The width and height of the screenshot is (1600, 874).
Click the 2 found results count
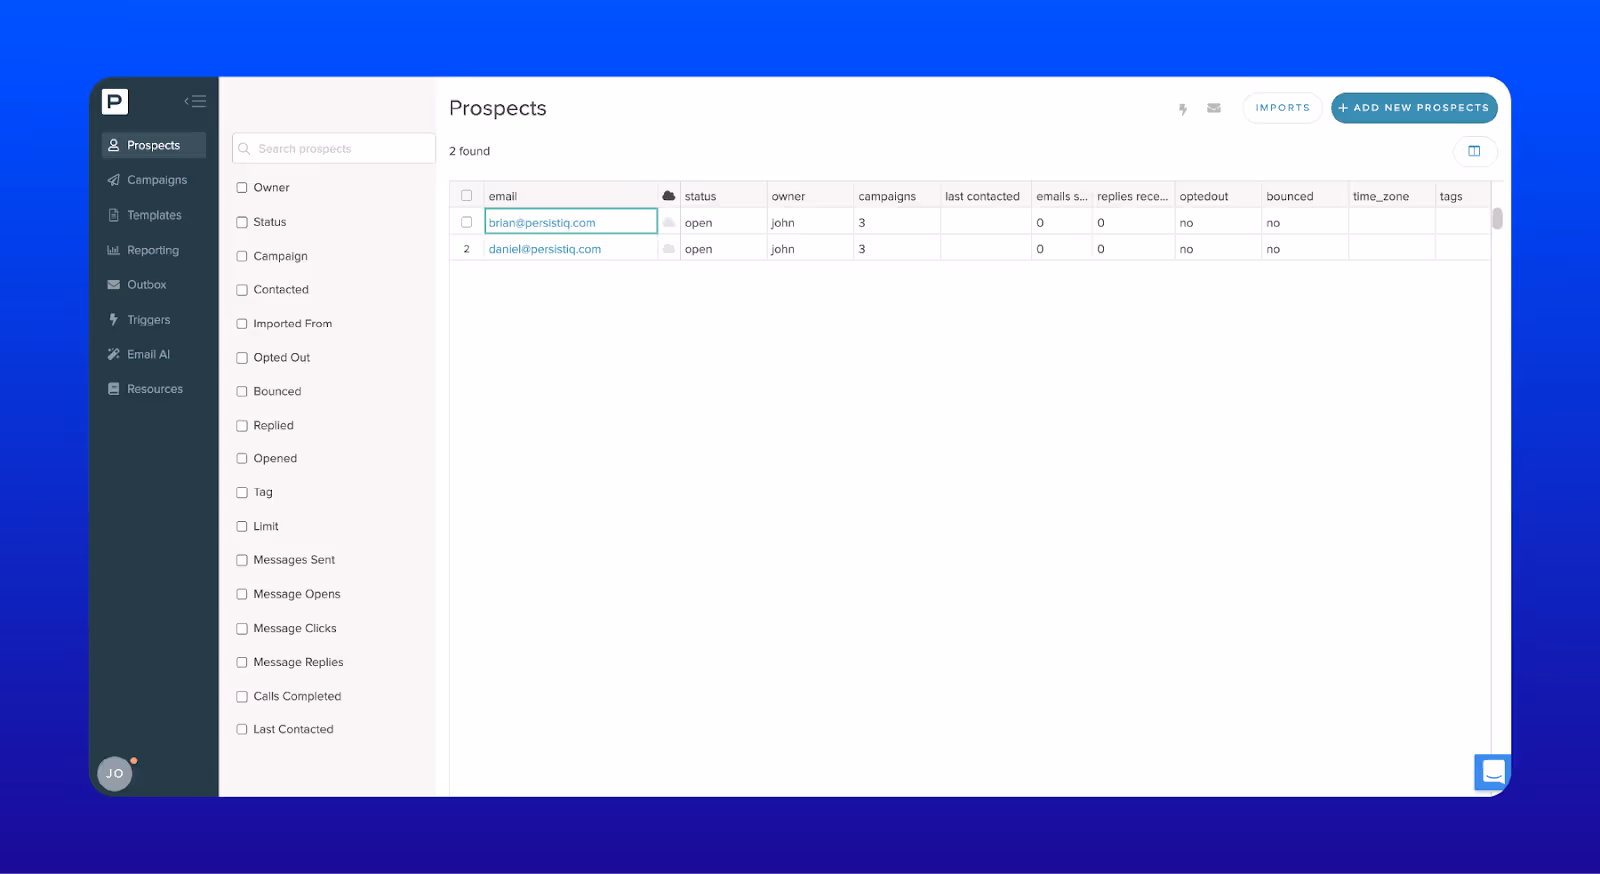click(469, 151)
